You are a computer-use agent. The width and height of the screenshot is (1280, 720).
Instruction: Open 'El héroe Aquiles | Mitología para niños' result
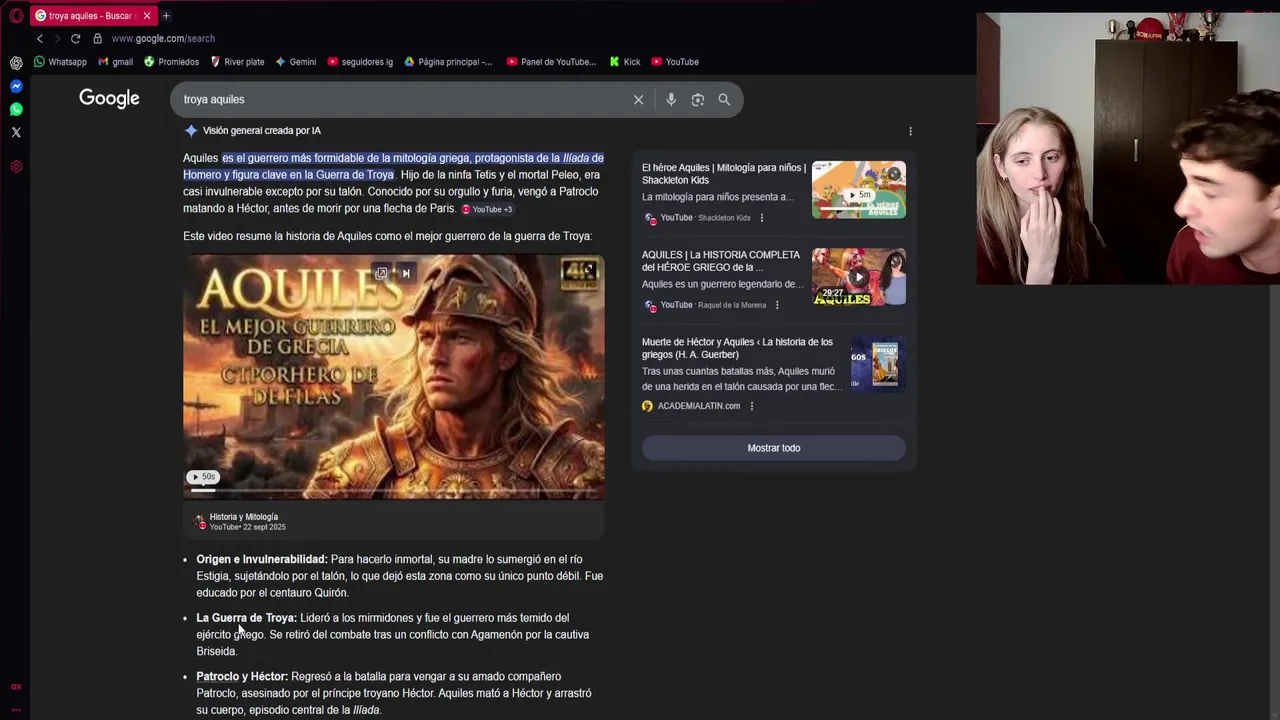click(723, 174)
